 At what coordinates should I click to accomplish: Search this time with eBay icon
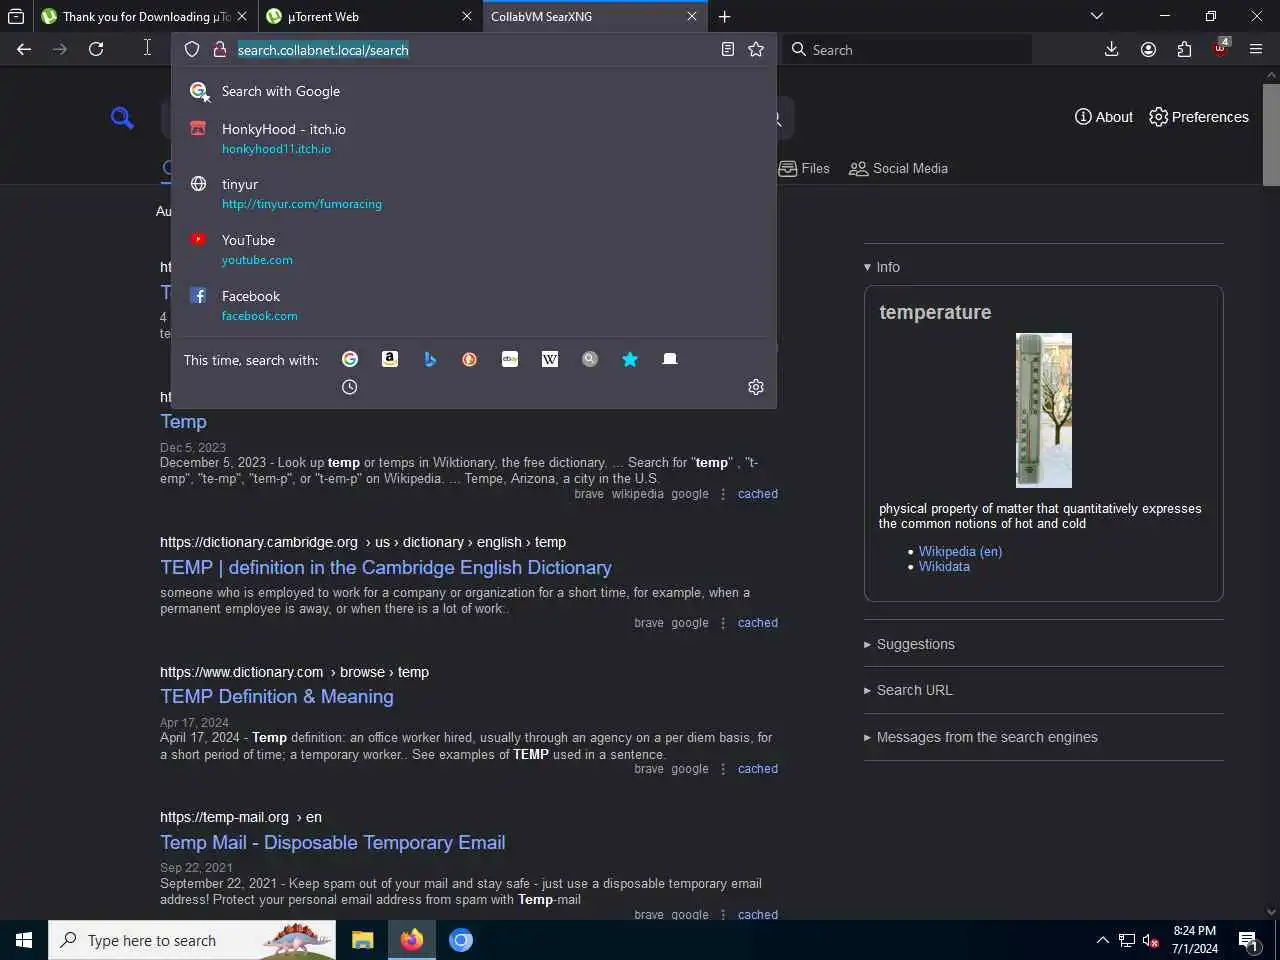510,359
